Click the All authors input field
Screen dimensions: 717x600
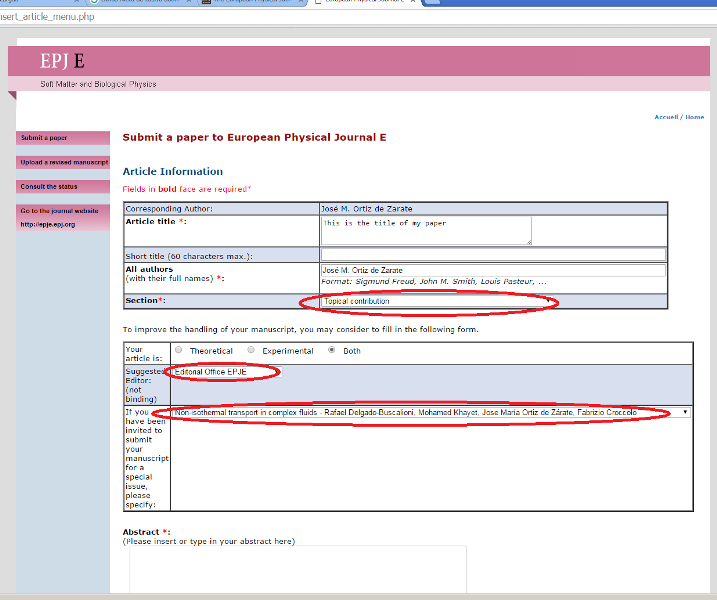coord(493,270)
